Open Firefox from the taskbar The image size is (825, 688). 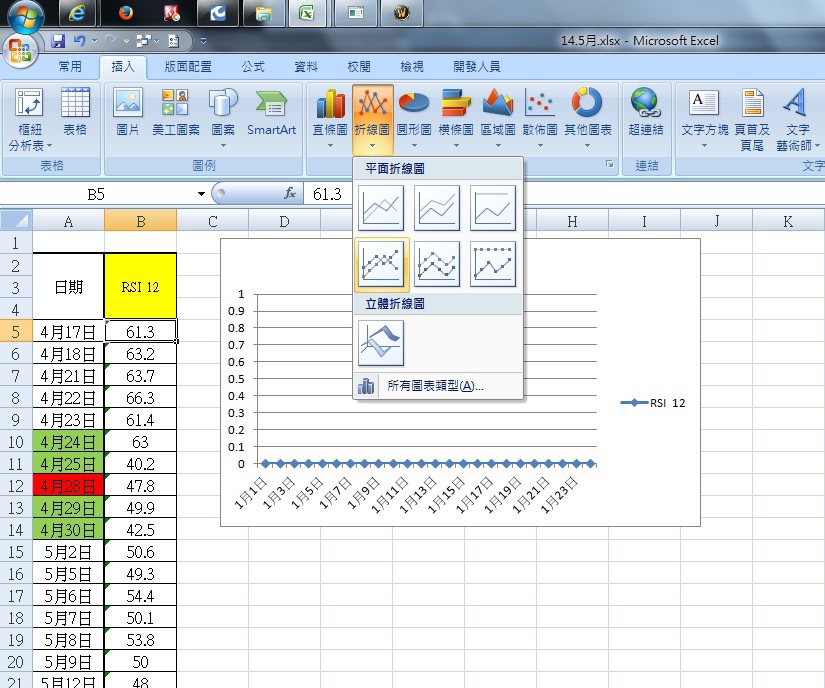click(126, 13)
